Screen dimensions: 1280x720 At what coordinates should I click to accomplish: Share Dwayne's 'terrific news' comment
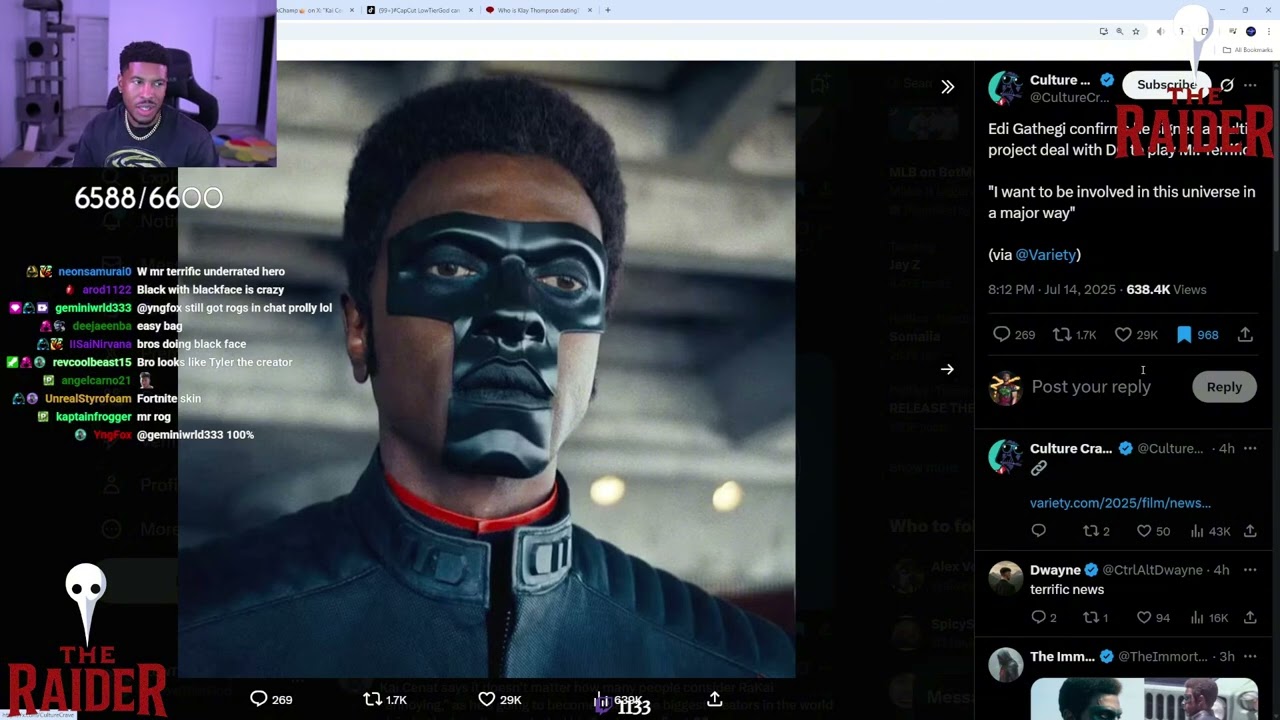(x=1250, y=618)
